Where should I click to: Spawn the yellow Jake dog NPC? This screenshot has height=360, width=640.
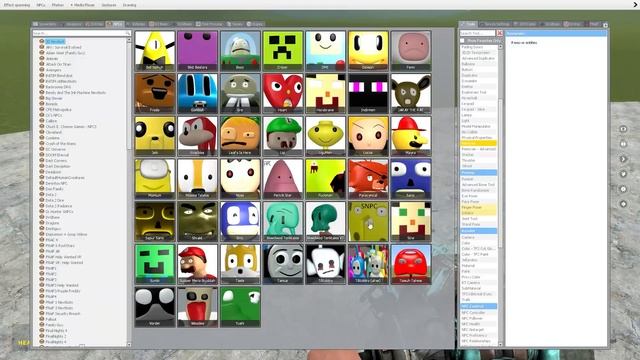[x=155, y=136]
